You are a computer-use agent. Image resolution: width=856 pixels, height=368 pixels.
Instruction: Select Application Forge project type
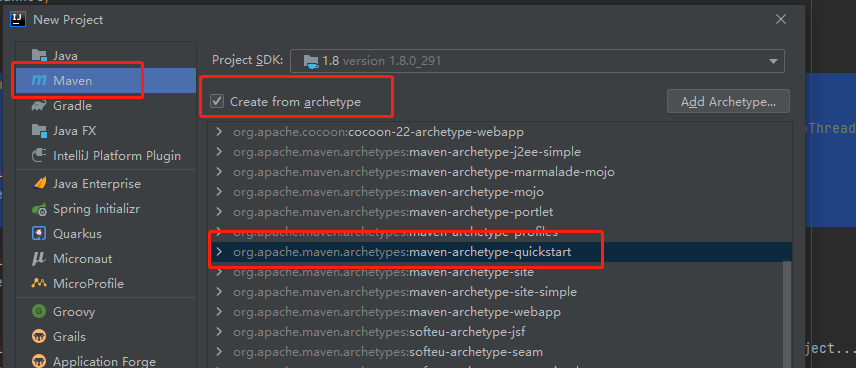pyautogui.click(x=106, y=361)
